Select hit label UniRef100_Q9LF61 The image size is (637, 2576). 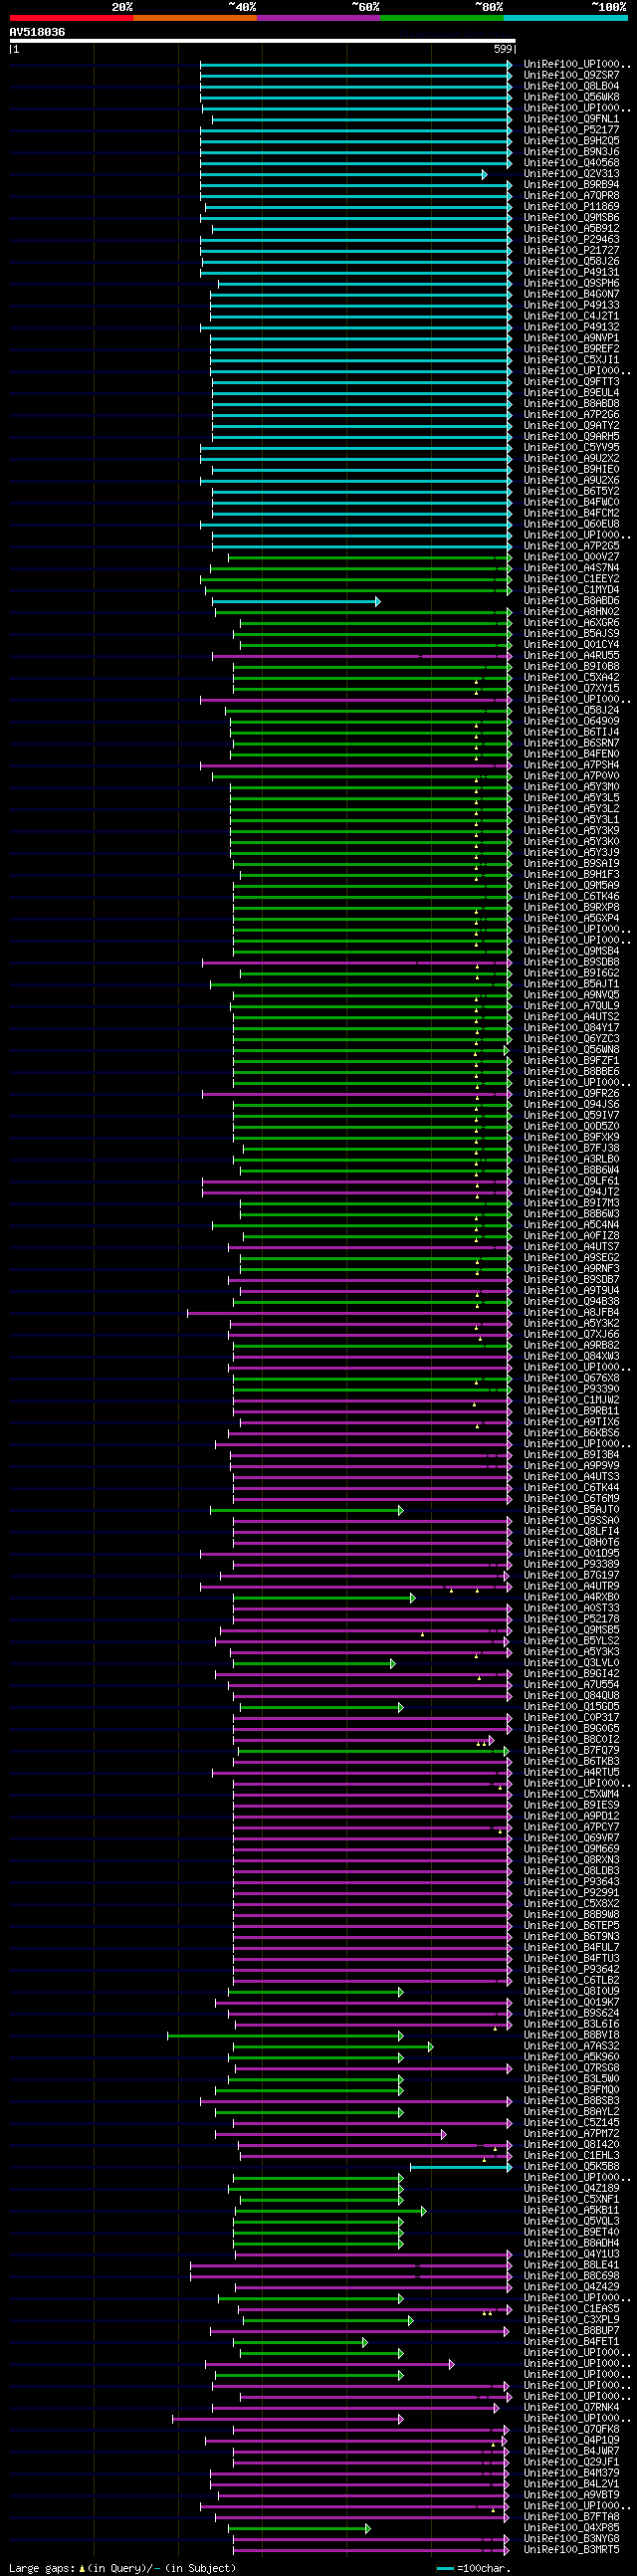coord(571,1181)
